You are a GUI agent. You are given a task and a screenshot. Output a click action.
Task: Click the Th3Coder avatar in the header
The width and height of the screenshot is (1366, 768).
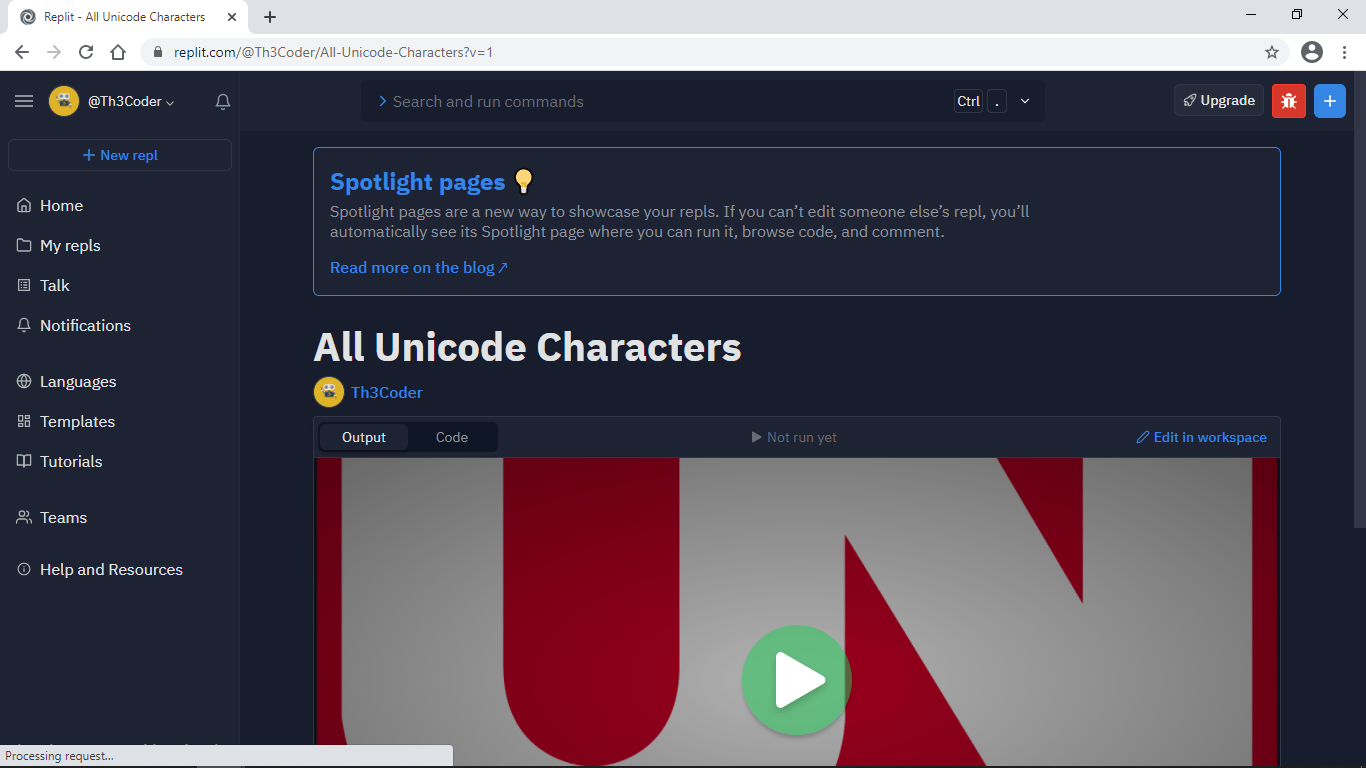click(x=64, y=101)
